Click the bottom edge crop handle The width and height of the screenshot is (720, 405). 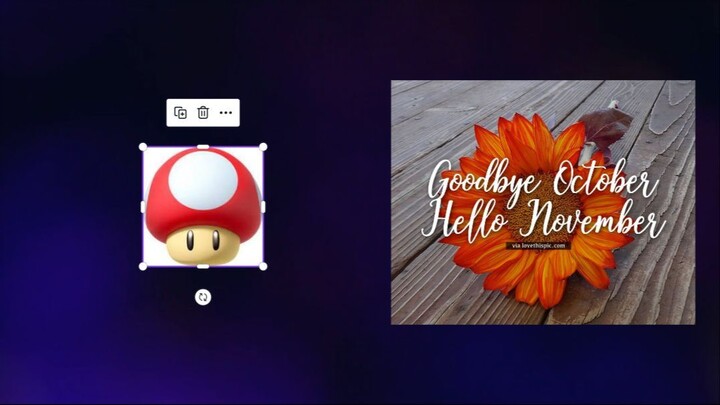[203, 266]
